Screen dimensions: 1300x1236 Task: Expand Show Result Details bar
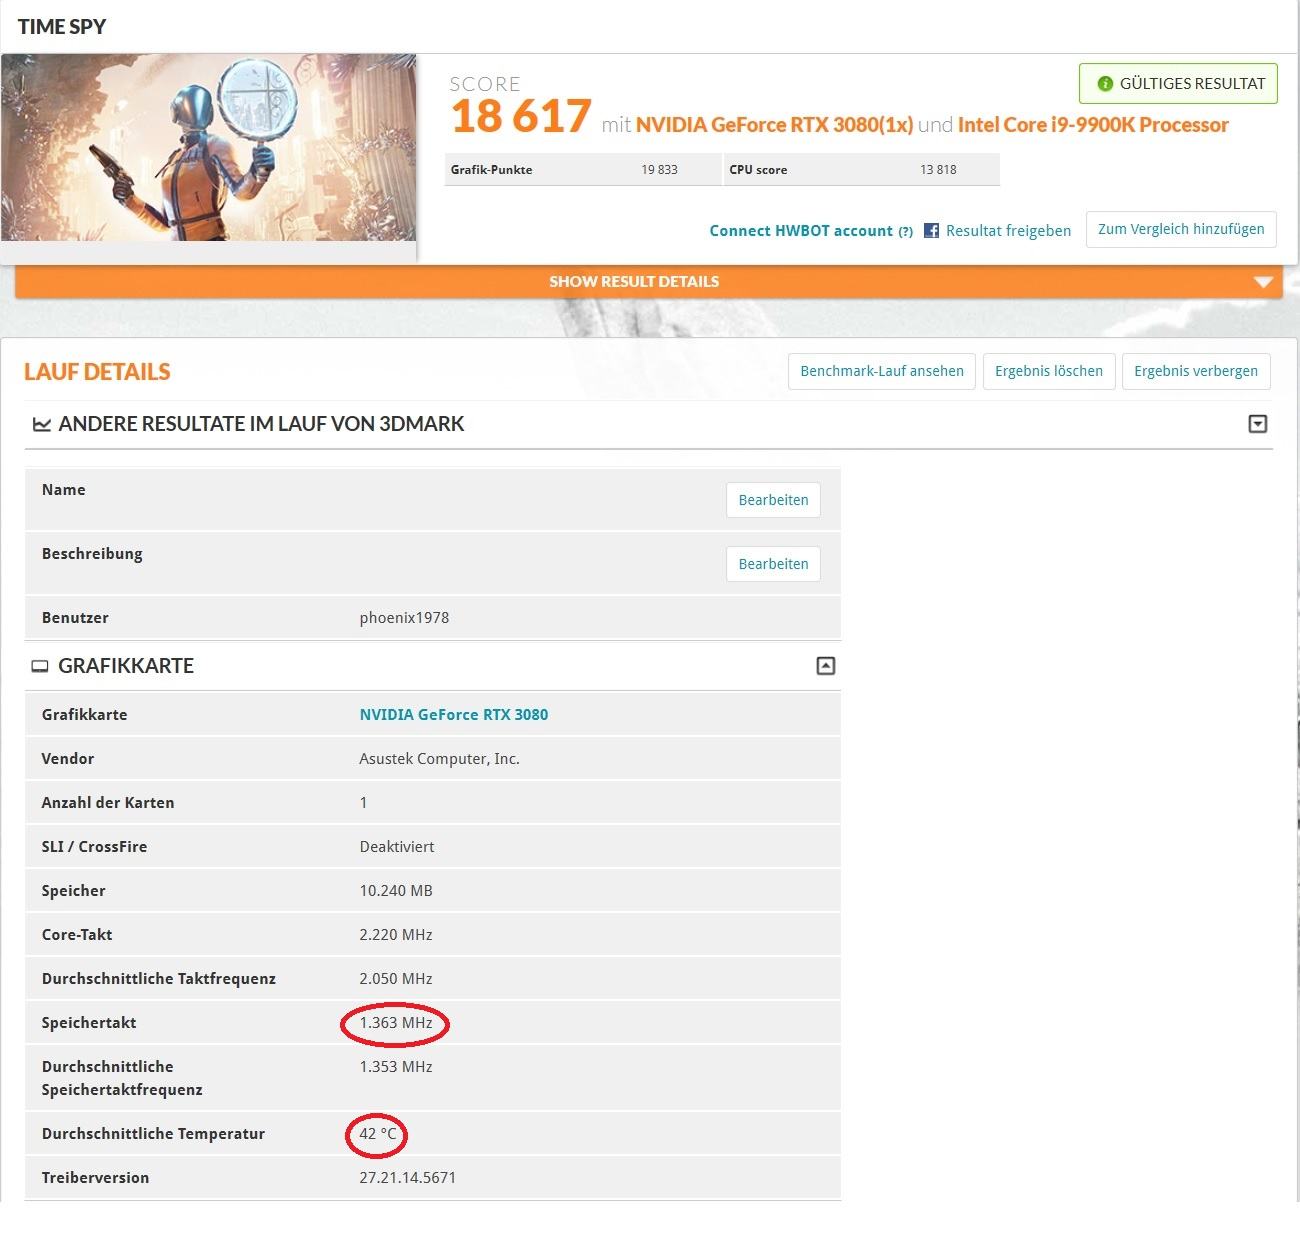click(649, 281)
